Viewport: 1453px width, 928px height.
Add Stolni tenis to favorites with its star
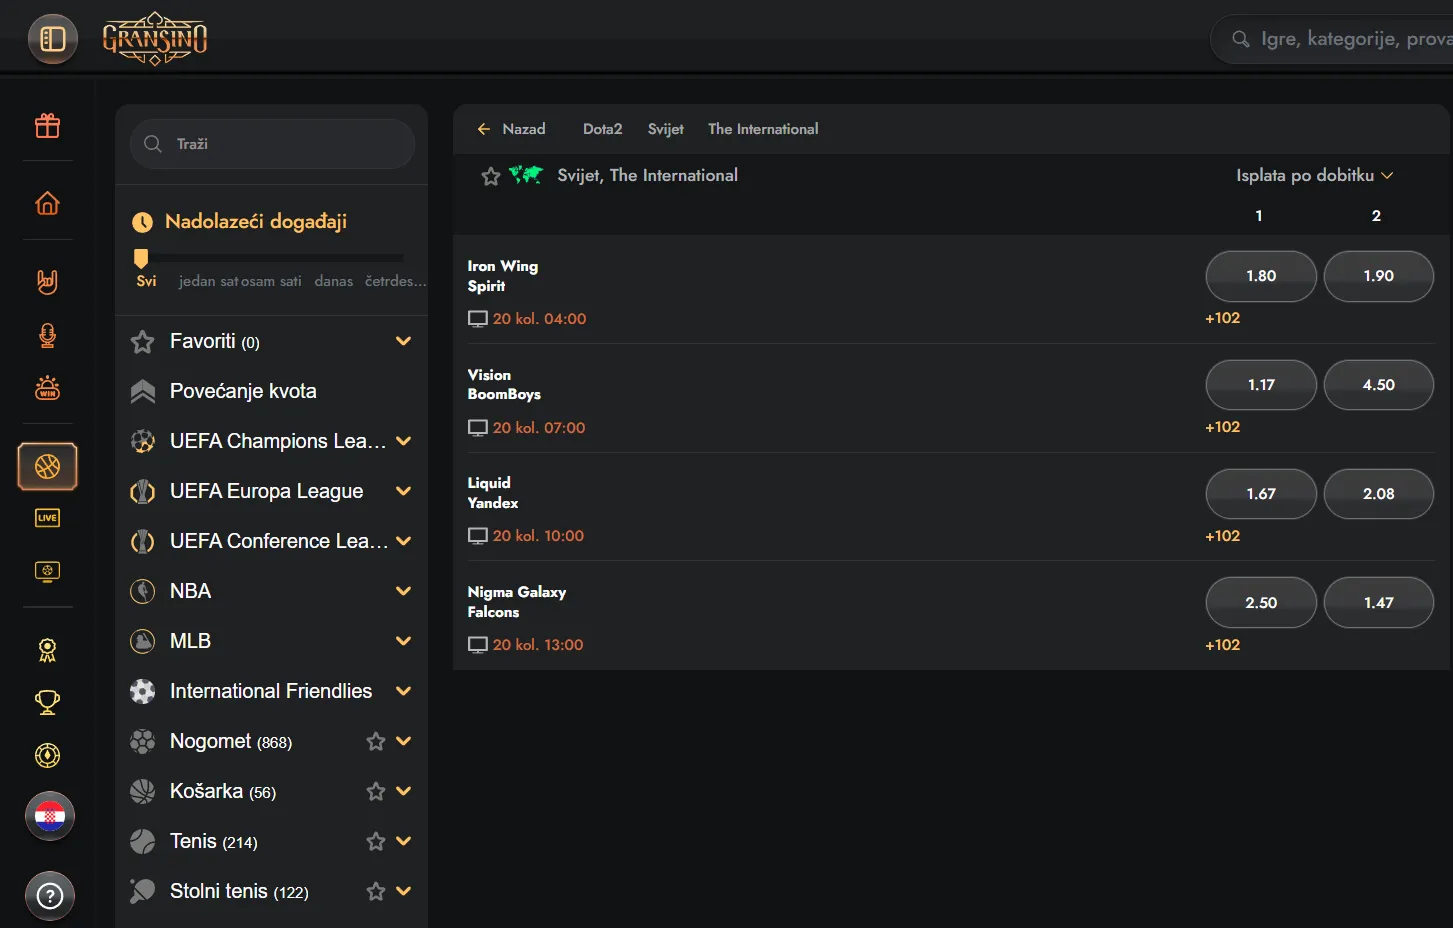tap(376, 891)
